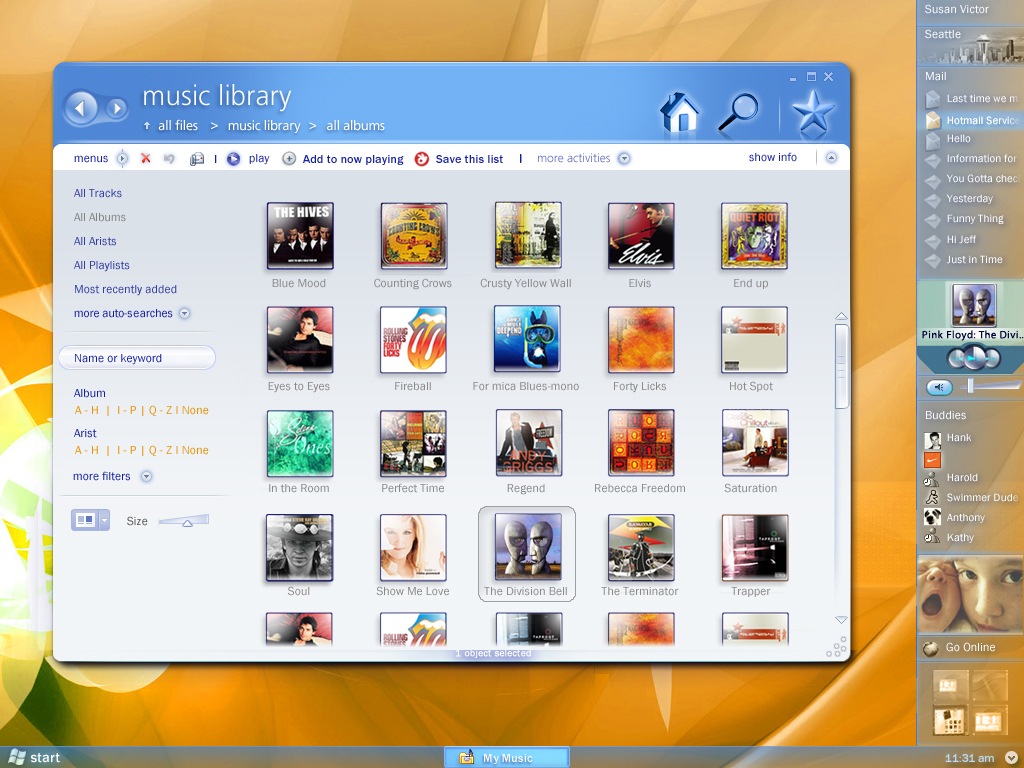
Task: Open the Last time we m mail
Action: (x=982, y=99)
